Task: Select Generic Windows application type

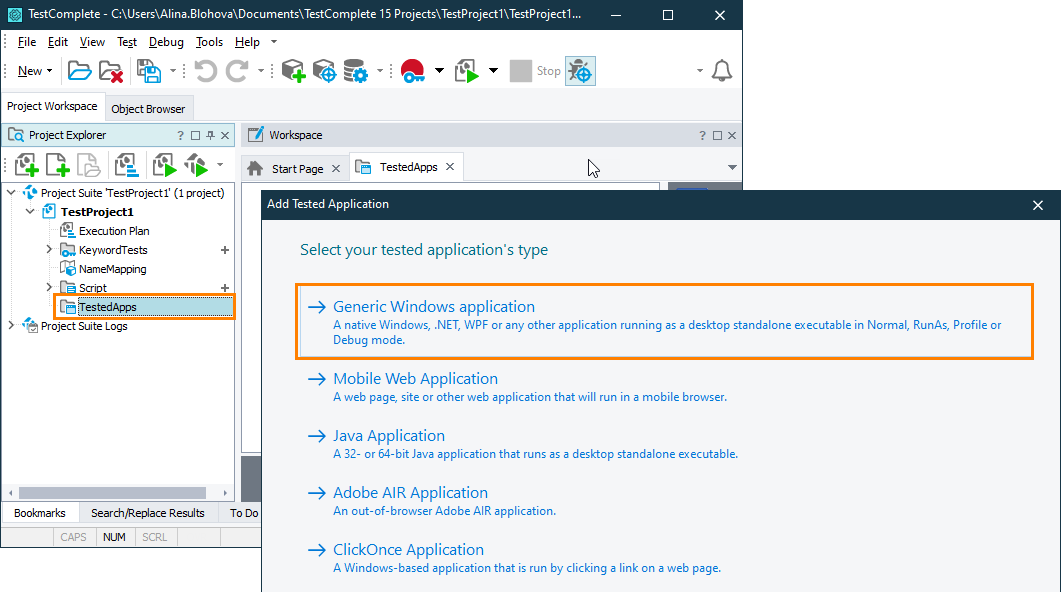Action: click(434, 306)
